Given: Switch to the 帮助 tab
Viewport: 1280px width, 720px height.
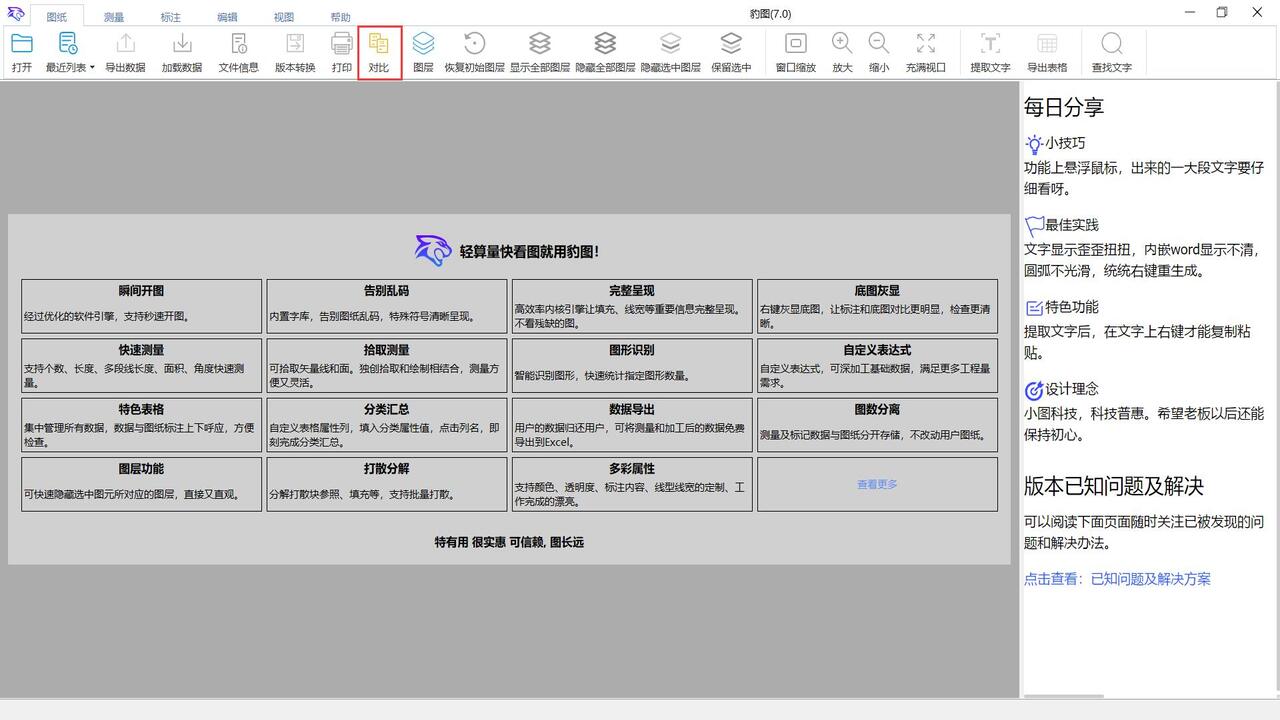Looking at the screenshot, I should (340, 17).
